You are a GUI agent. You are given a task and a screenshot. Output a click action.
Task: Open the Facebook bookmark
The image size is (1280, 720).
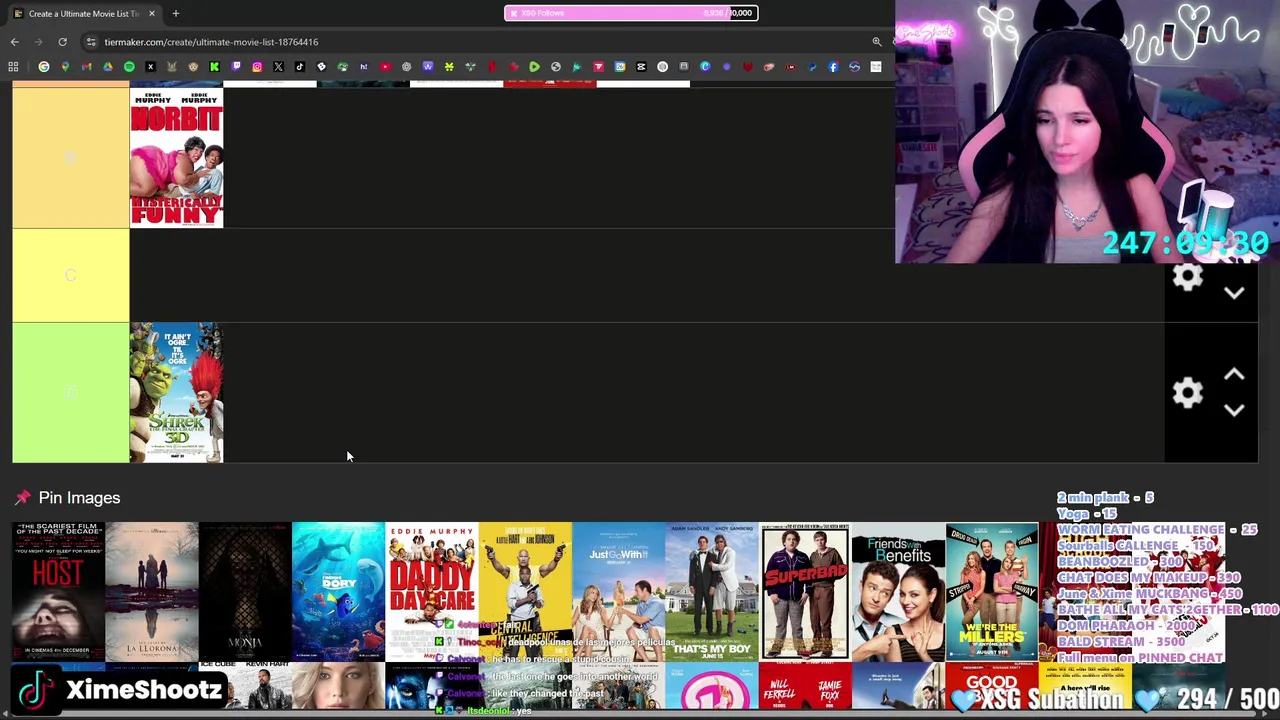(x=833, y=67)
